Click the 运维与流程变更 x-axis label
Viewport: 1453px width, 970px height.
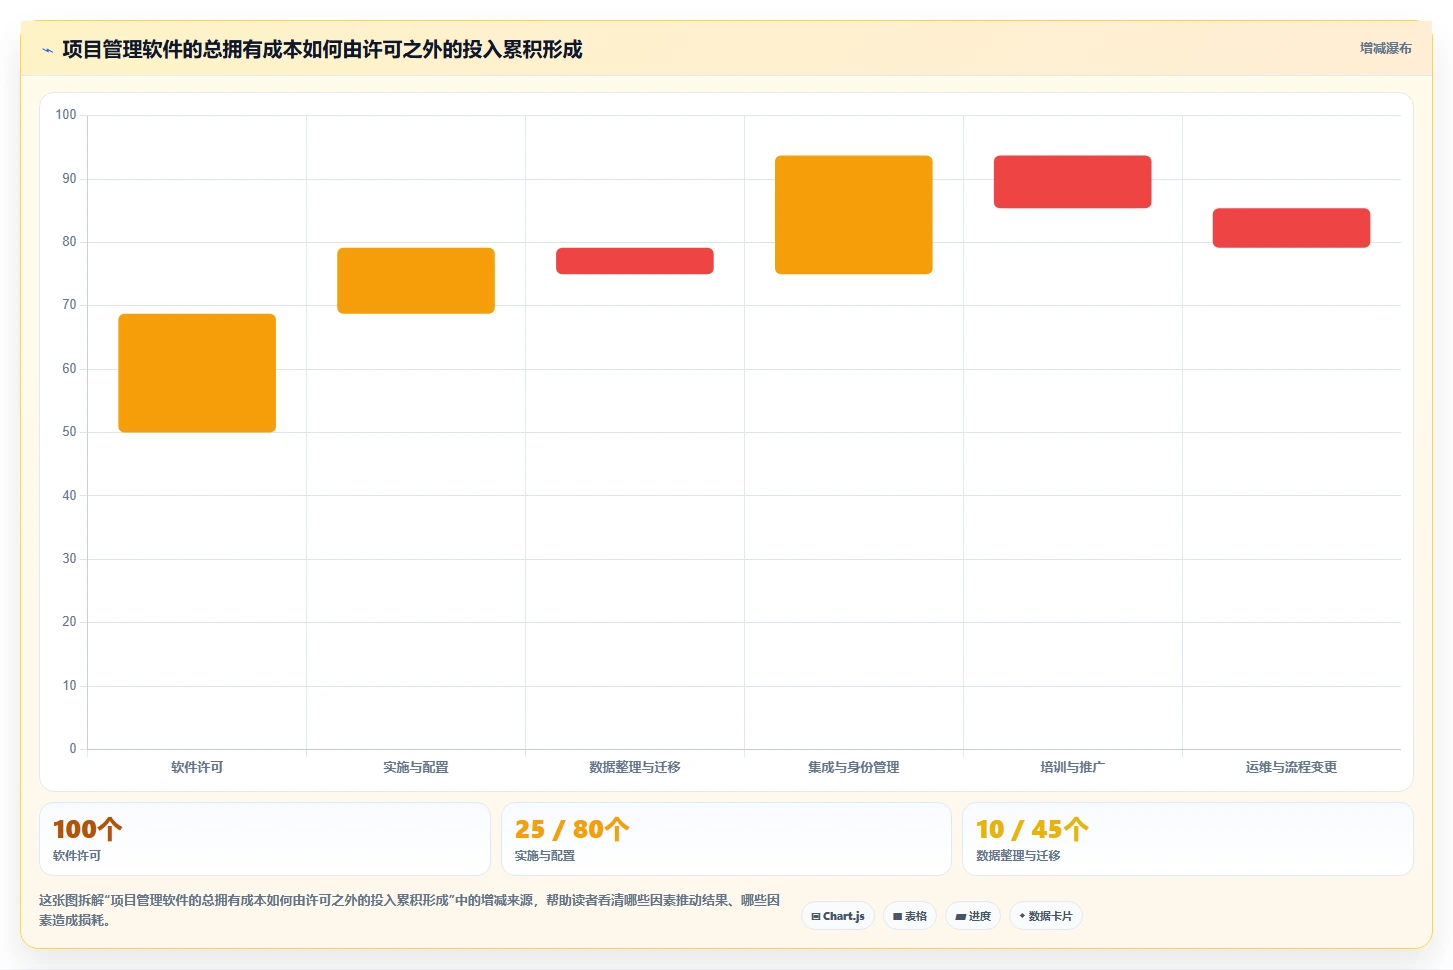(1291, 767)
